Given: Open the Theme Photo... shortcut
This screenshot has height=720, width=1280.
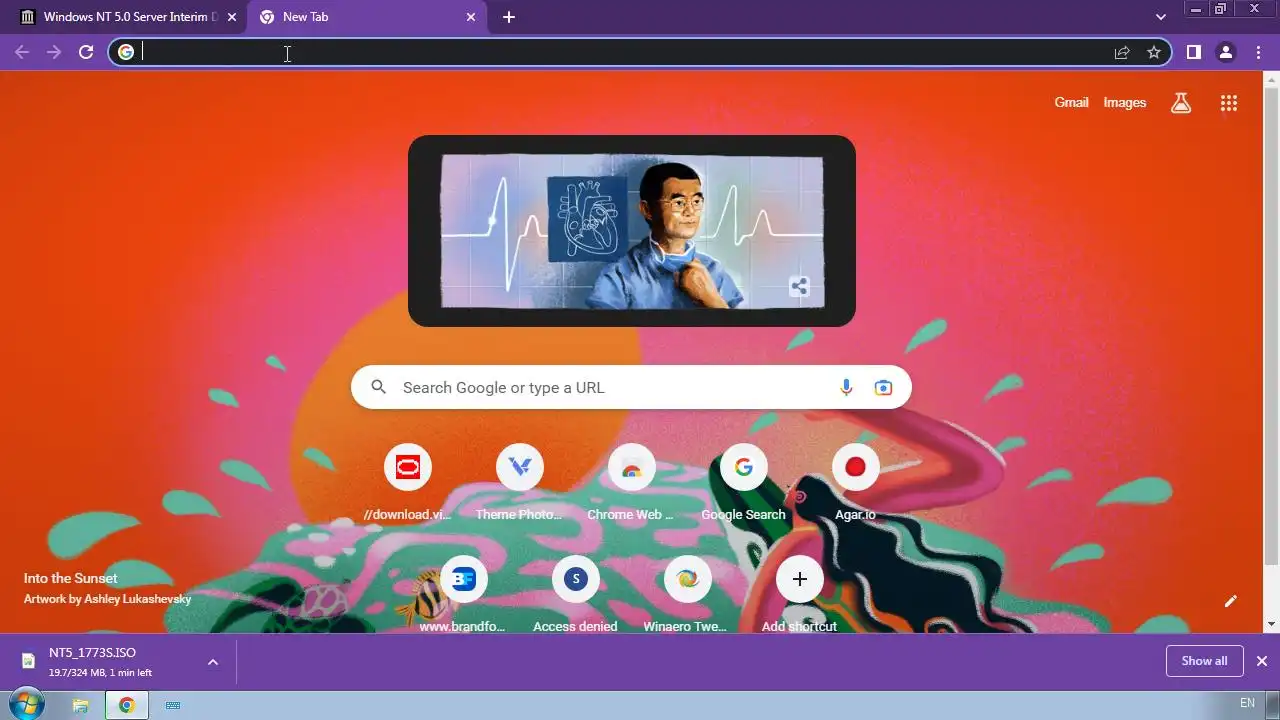Looking at the screenshot, I should click(520, 483).
